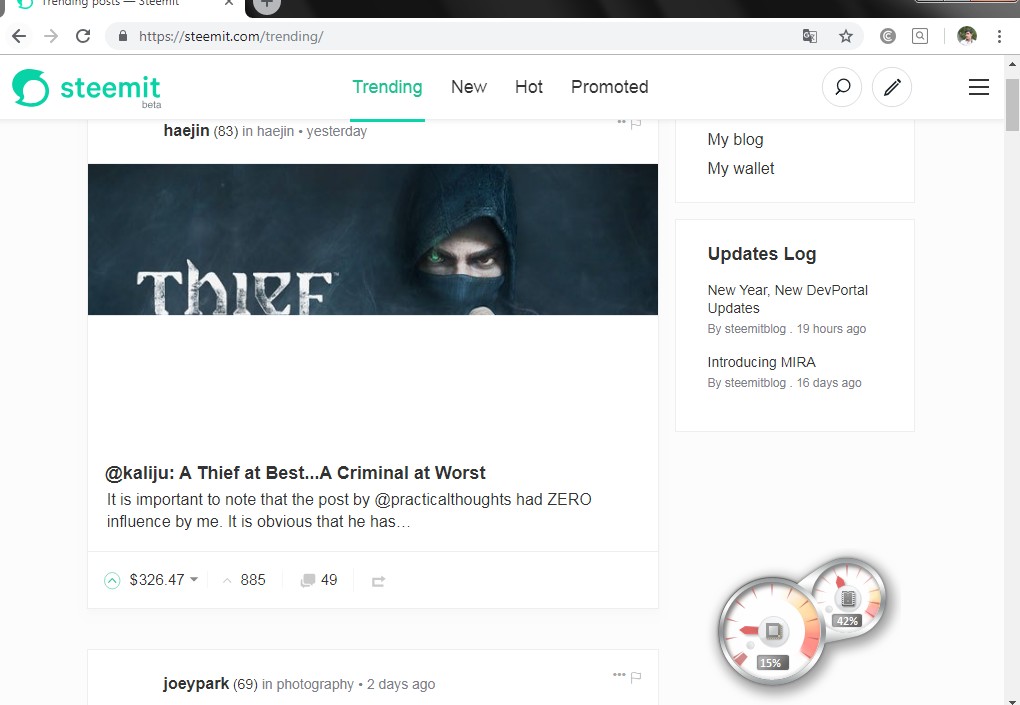Click the translate icon in the address bar
The width and height of the screenshot is (1020, 705).
809,35
